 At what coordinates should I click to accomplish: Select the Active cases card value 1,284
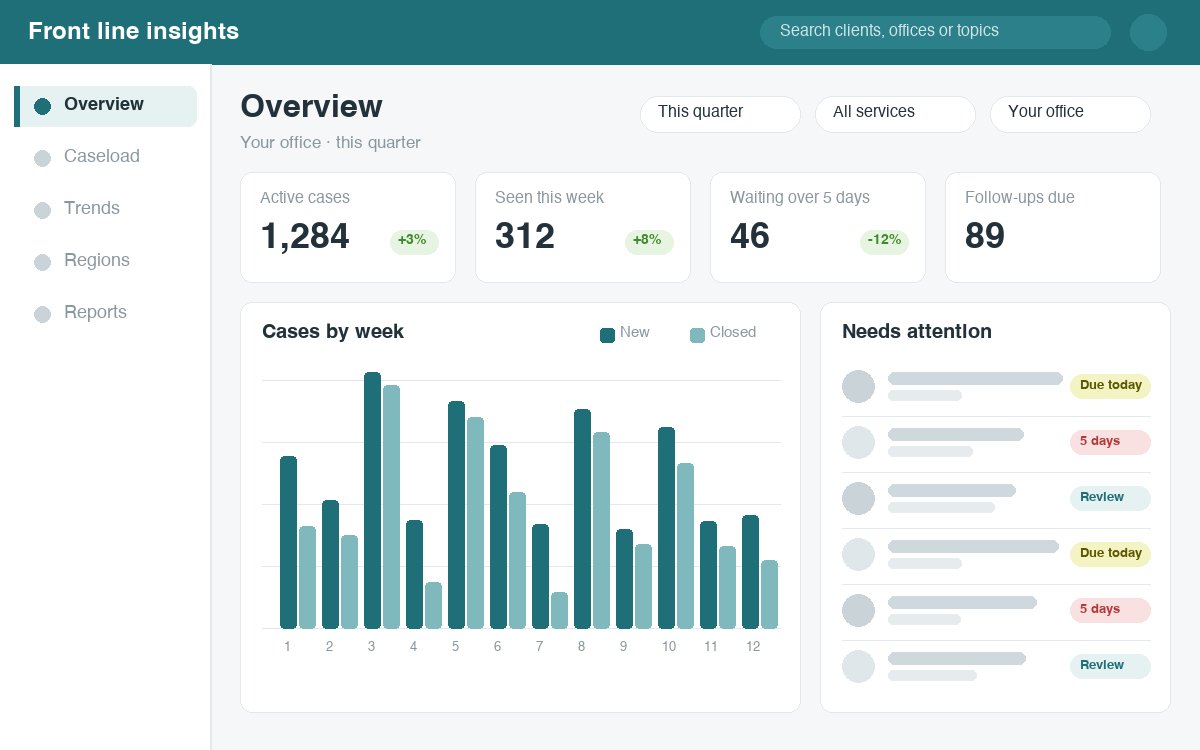tap(305, 236)
